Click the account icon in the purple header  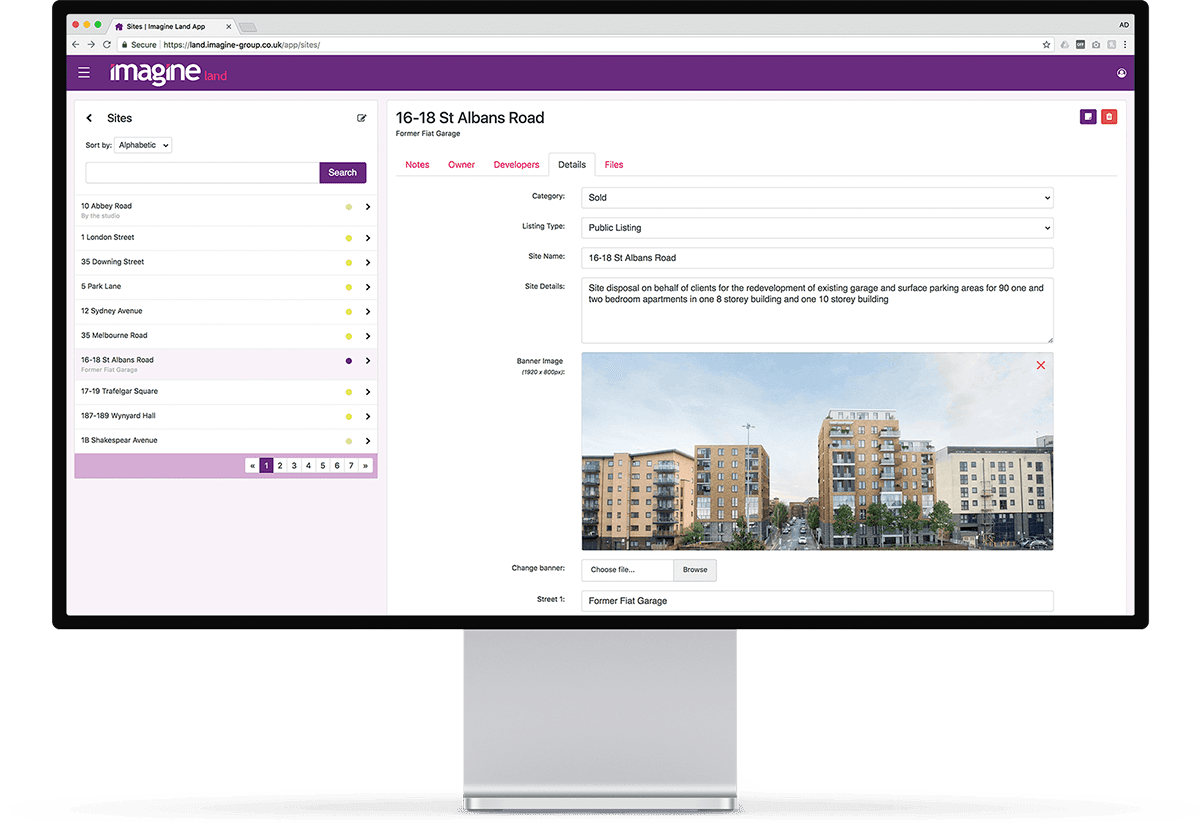click(x=1121, y=72)
